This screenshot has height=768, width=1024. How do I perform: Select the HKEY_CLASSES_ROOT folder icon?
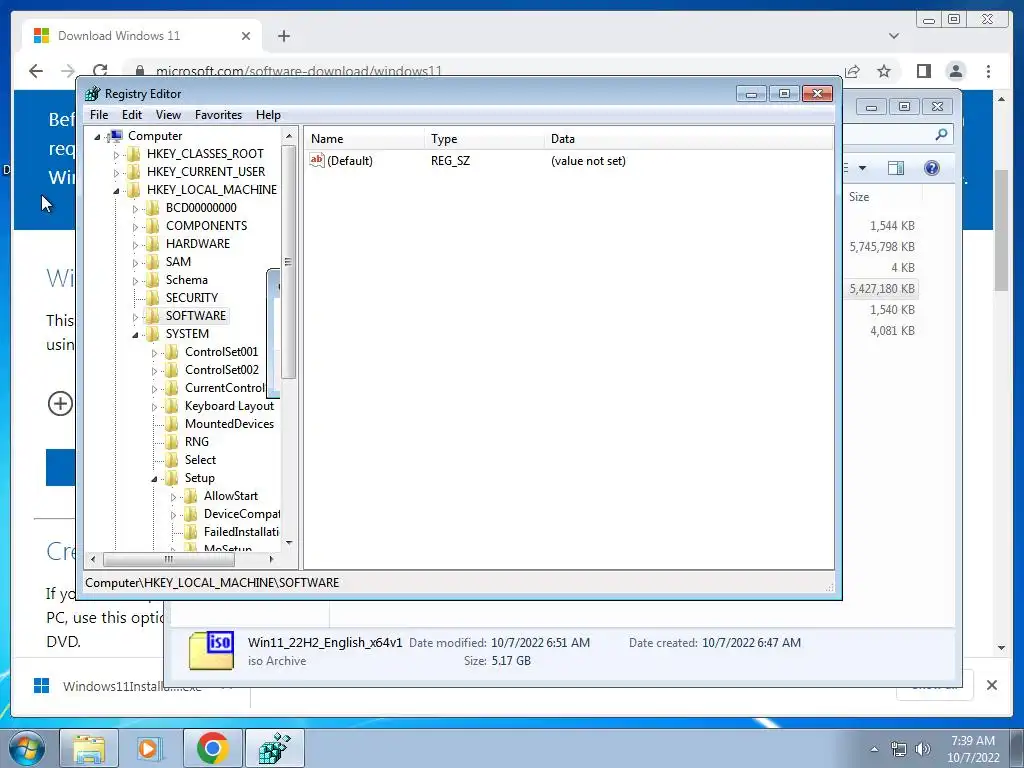tap(134, 154)
